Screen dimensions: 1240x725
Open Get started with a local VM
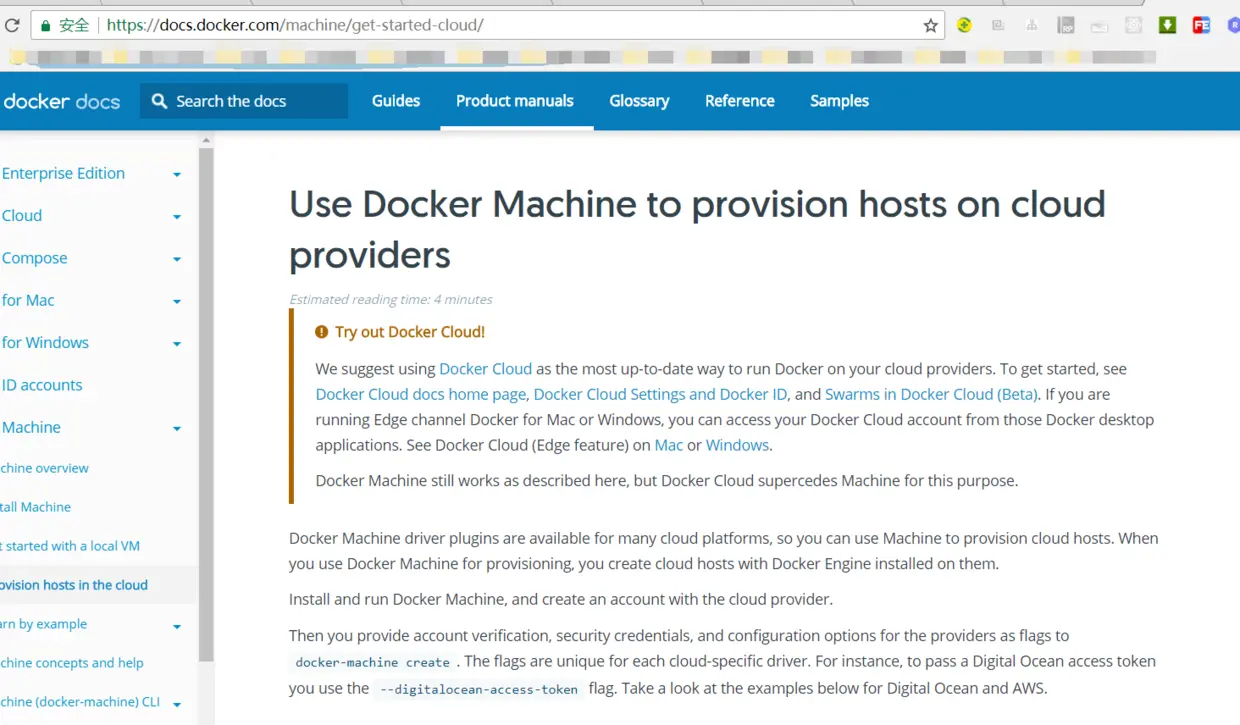(70, 546)
